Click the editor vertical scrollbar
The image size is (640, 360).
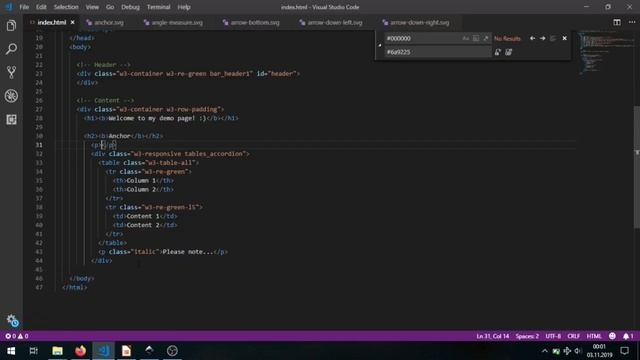pyautogui.click(x=637, y=167)
